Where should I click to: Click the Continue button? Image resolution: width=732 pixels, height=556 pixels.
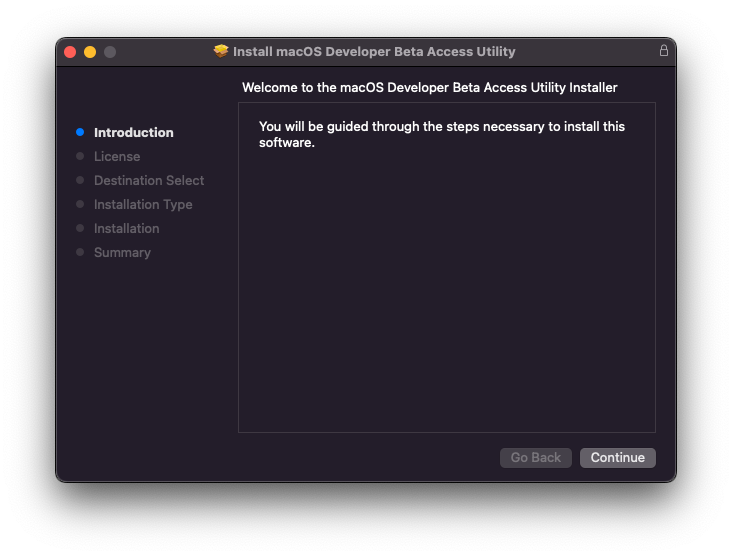[617, 457]
